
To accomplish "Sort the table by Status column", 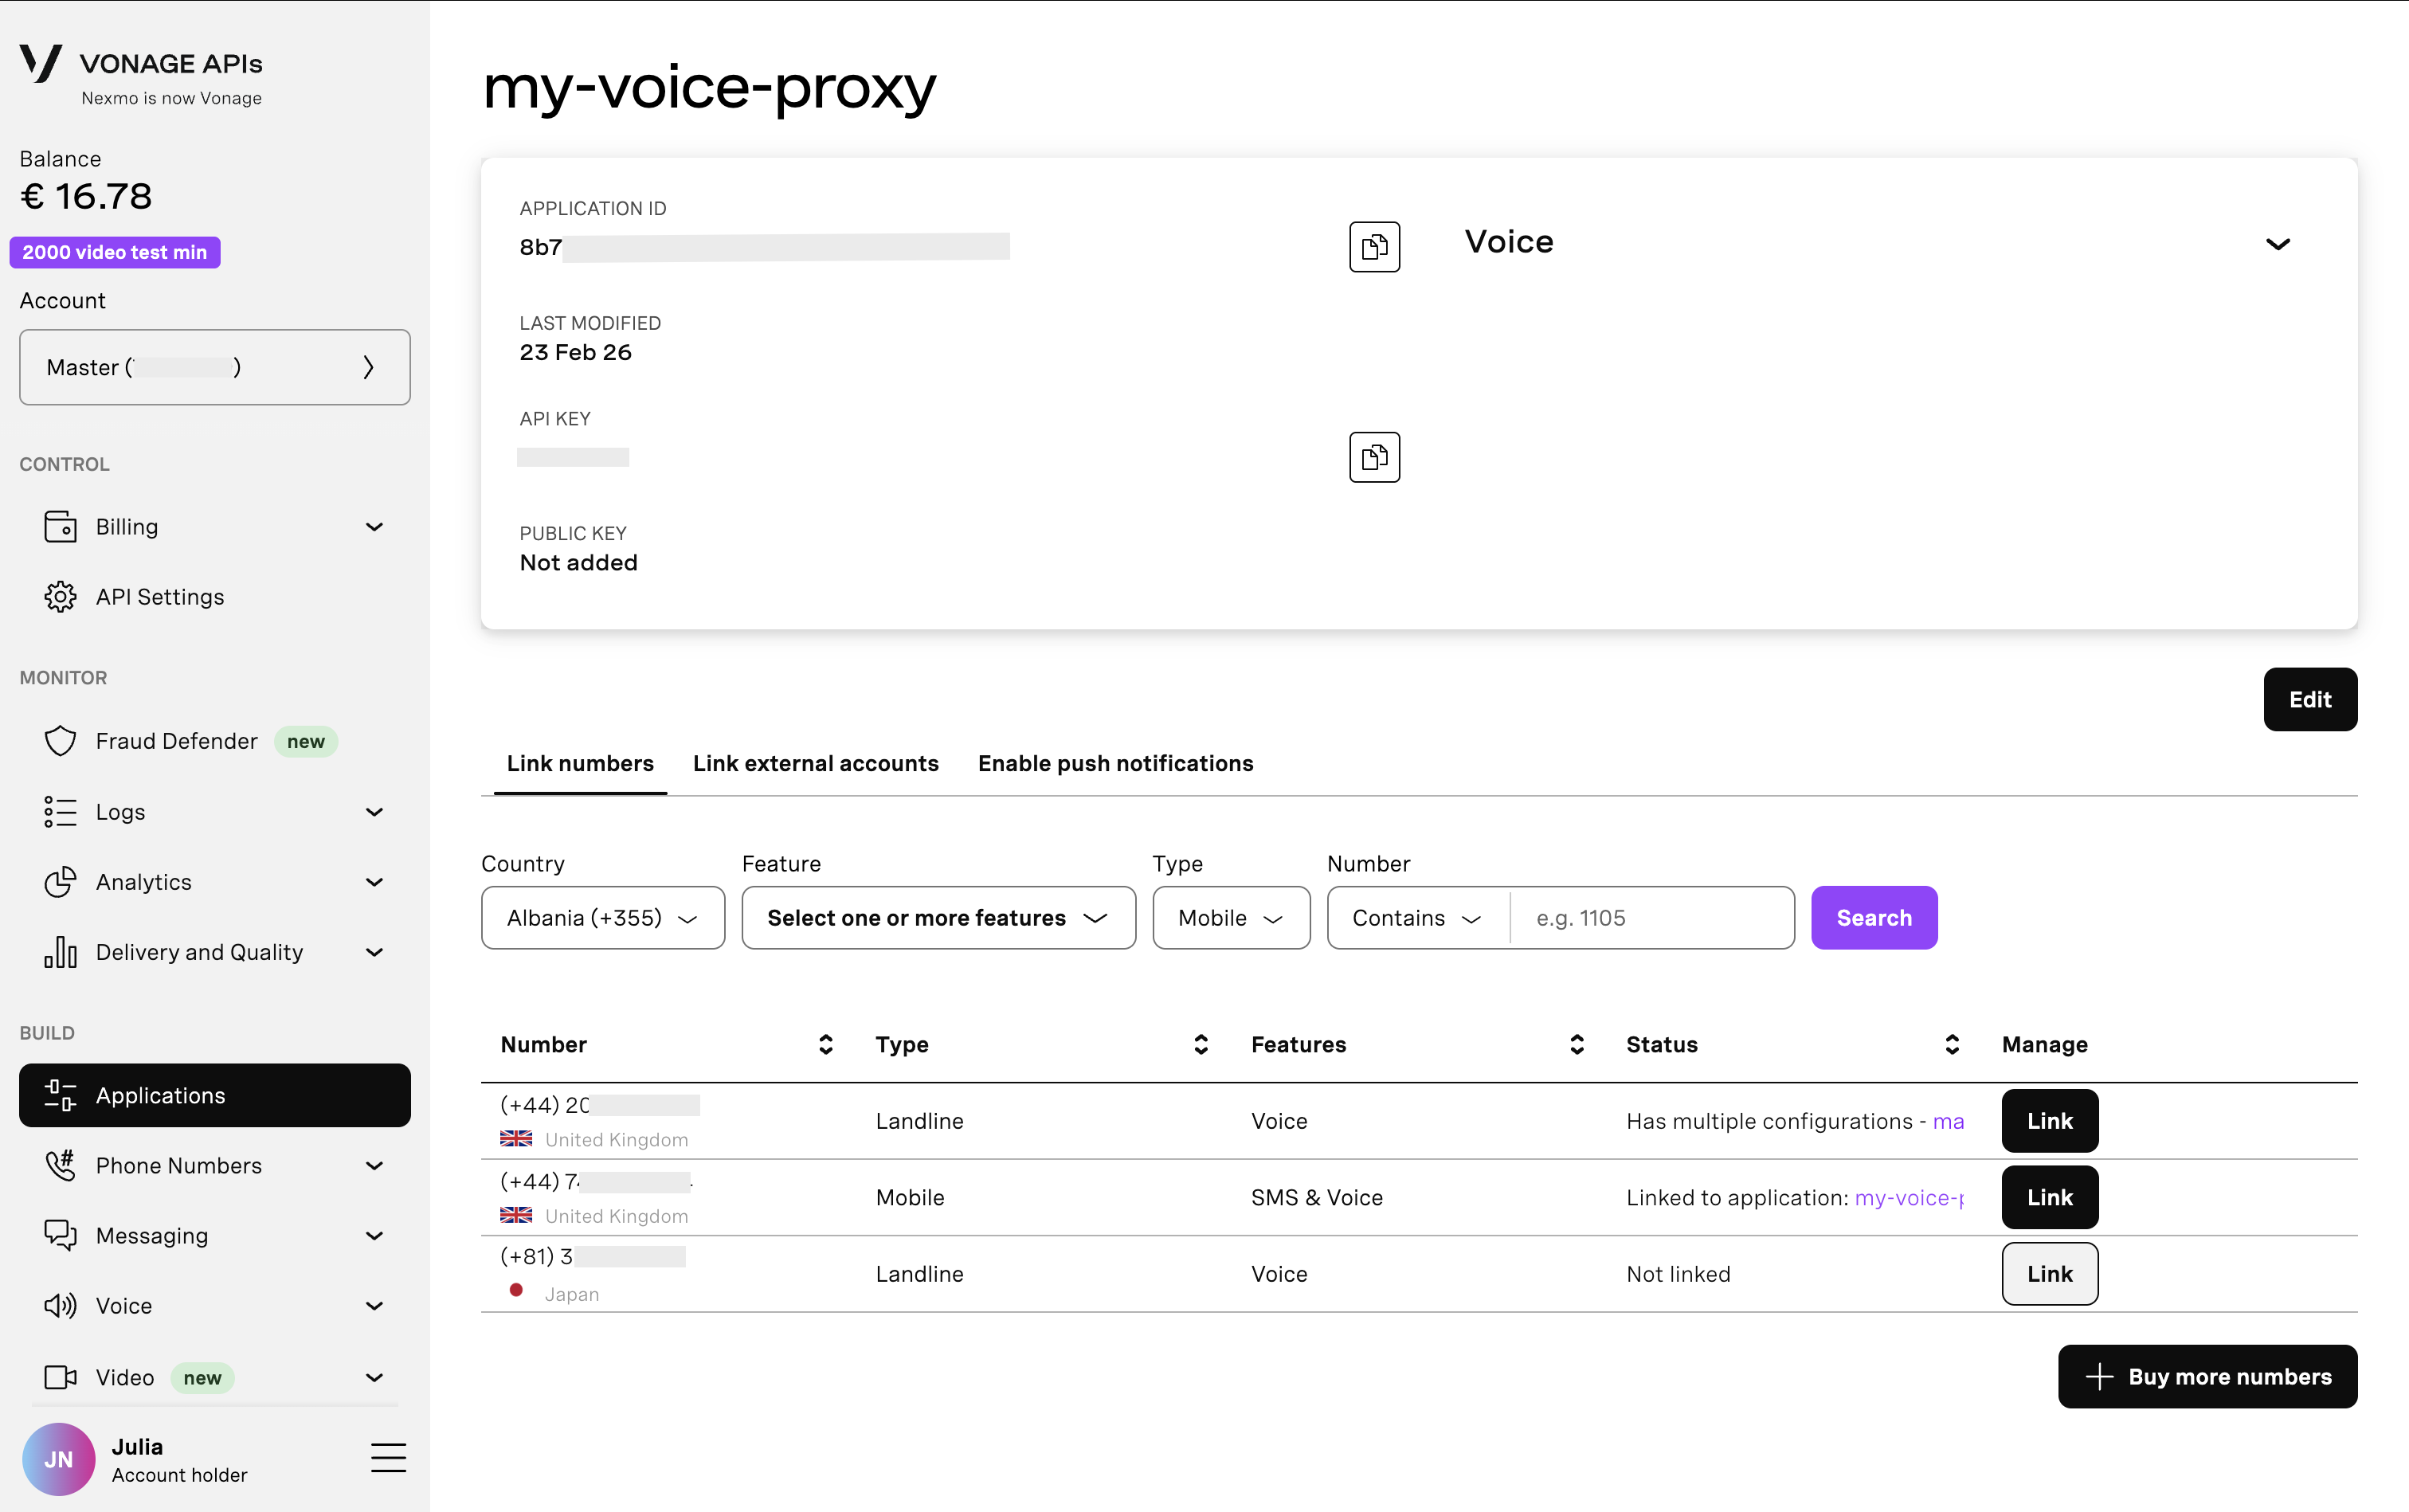I will (1953, 1044).
